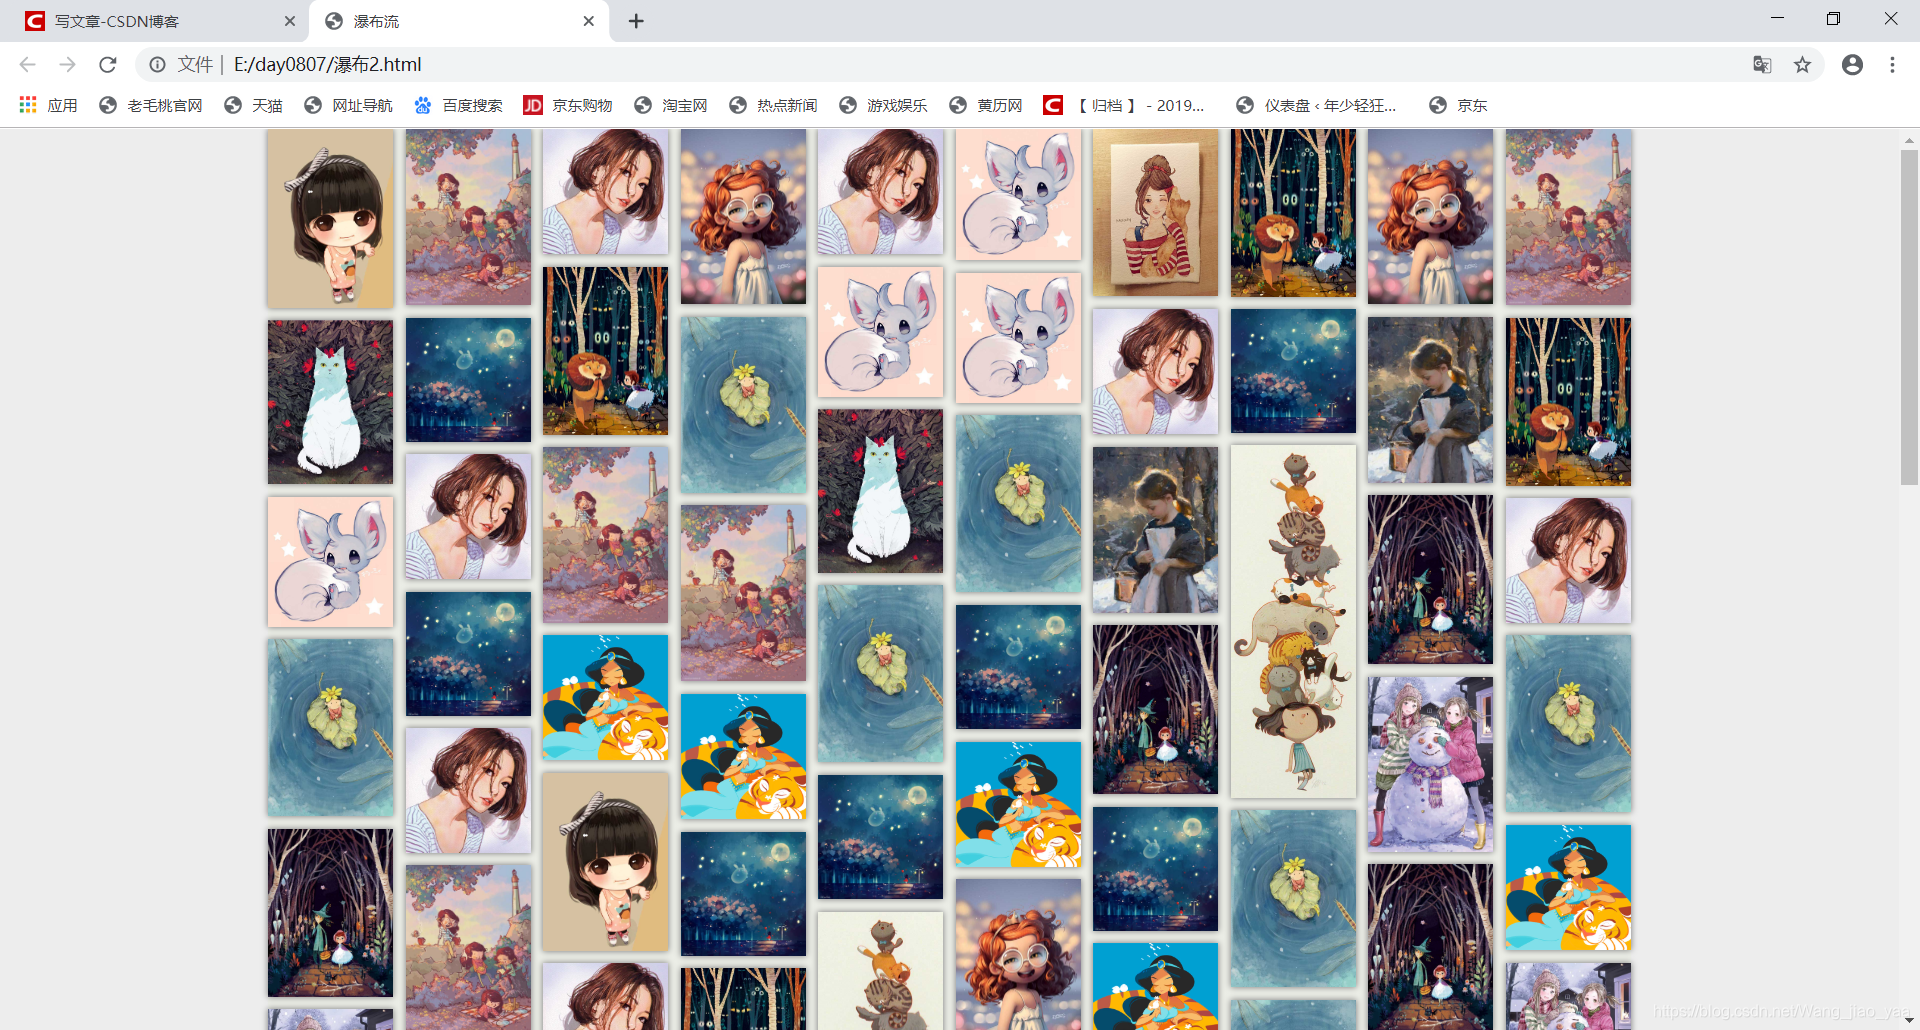
Task: Restore down the Chrome window
Action: (x=1833, y=18)
